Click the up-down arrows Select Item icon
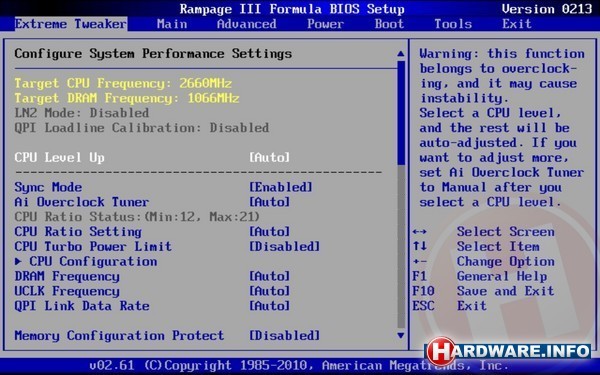 (x=419, y=246)
